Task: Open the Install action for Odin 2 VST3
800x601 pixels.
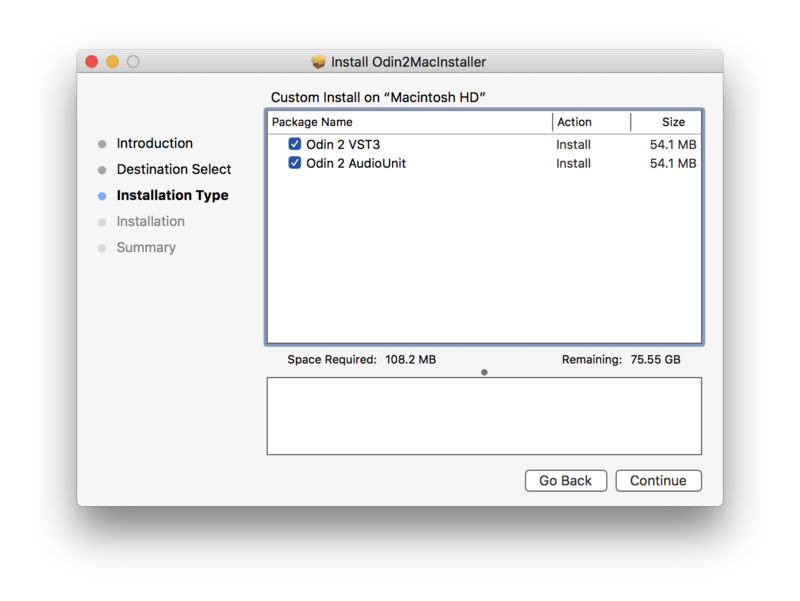Action: click(574, 144)
